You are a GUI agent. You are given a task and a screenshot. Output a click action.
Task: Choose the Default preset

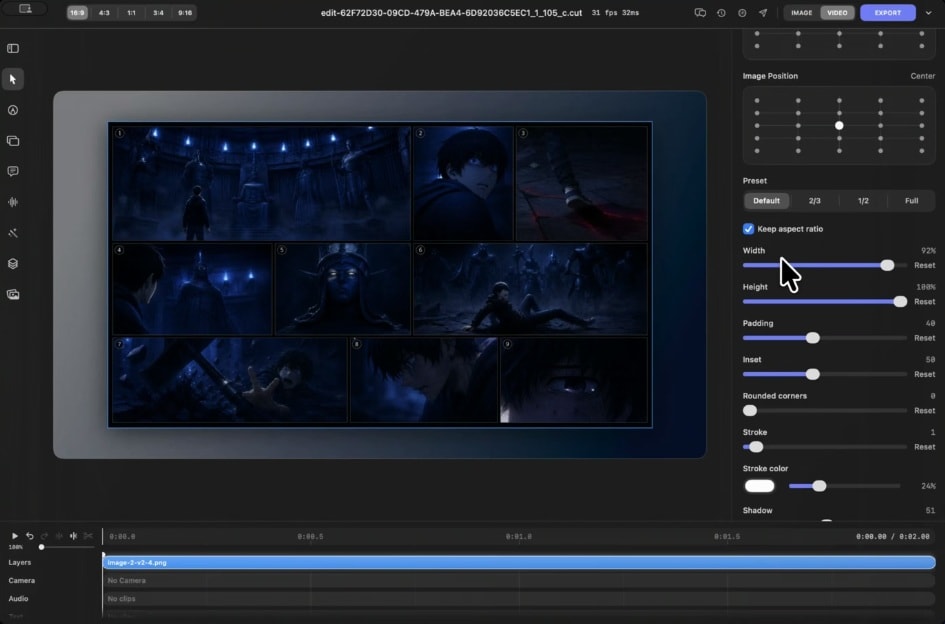pos(767,201)
